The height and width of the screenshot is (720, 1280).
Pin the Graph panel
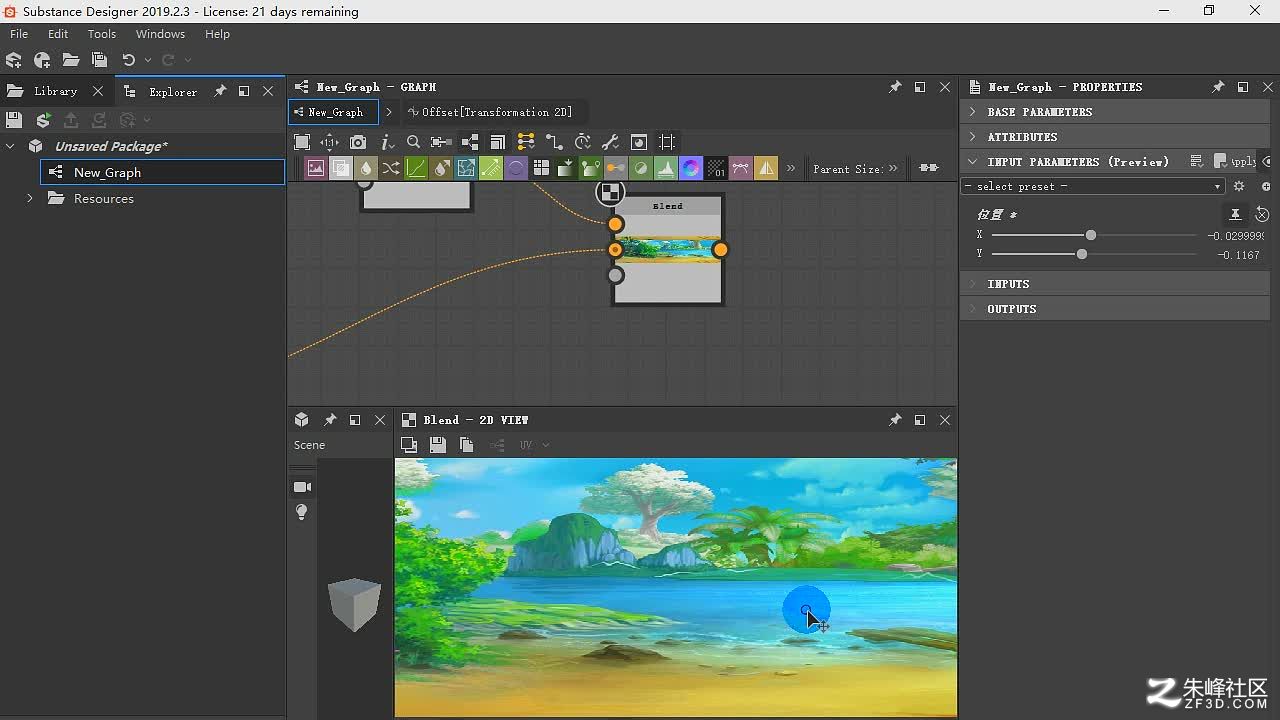click(x=895, y=87)
